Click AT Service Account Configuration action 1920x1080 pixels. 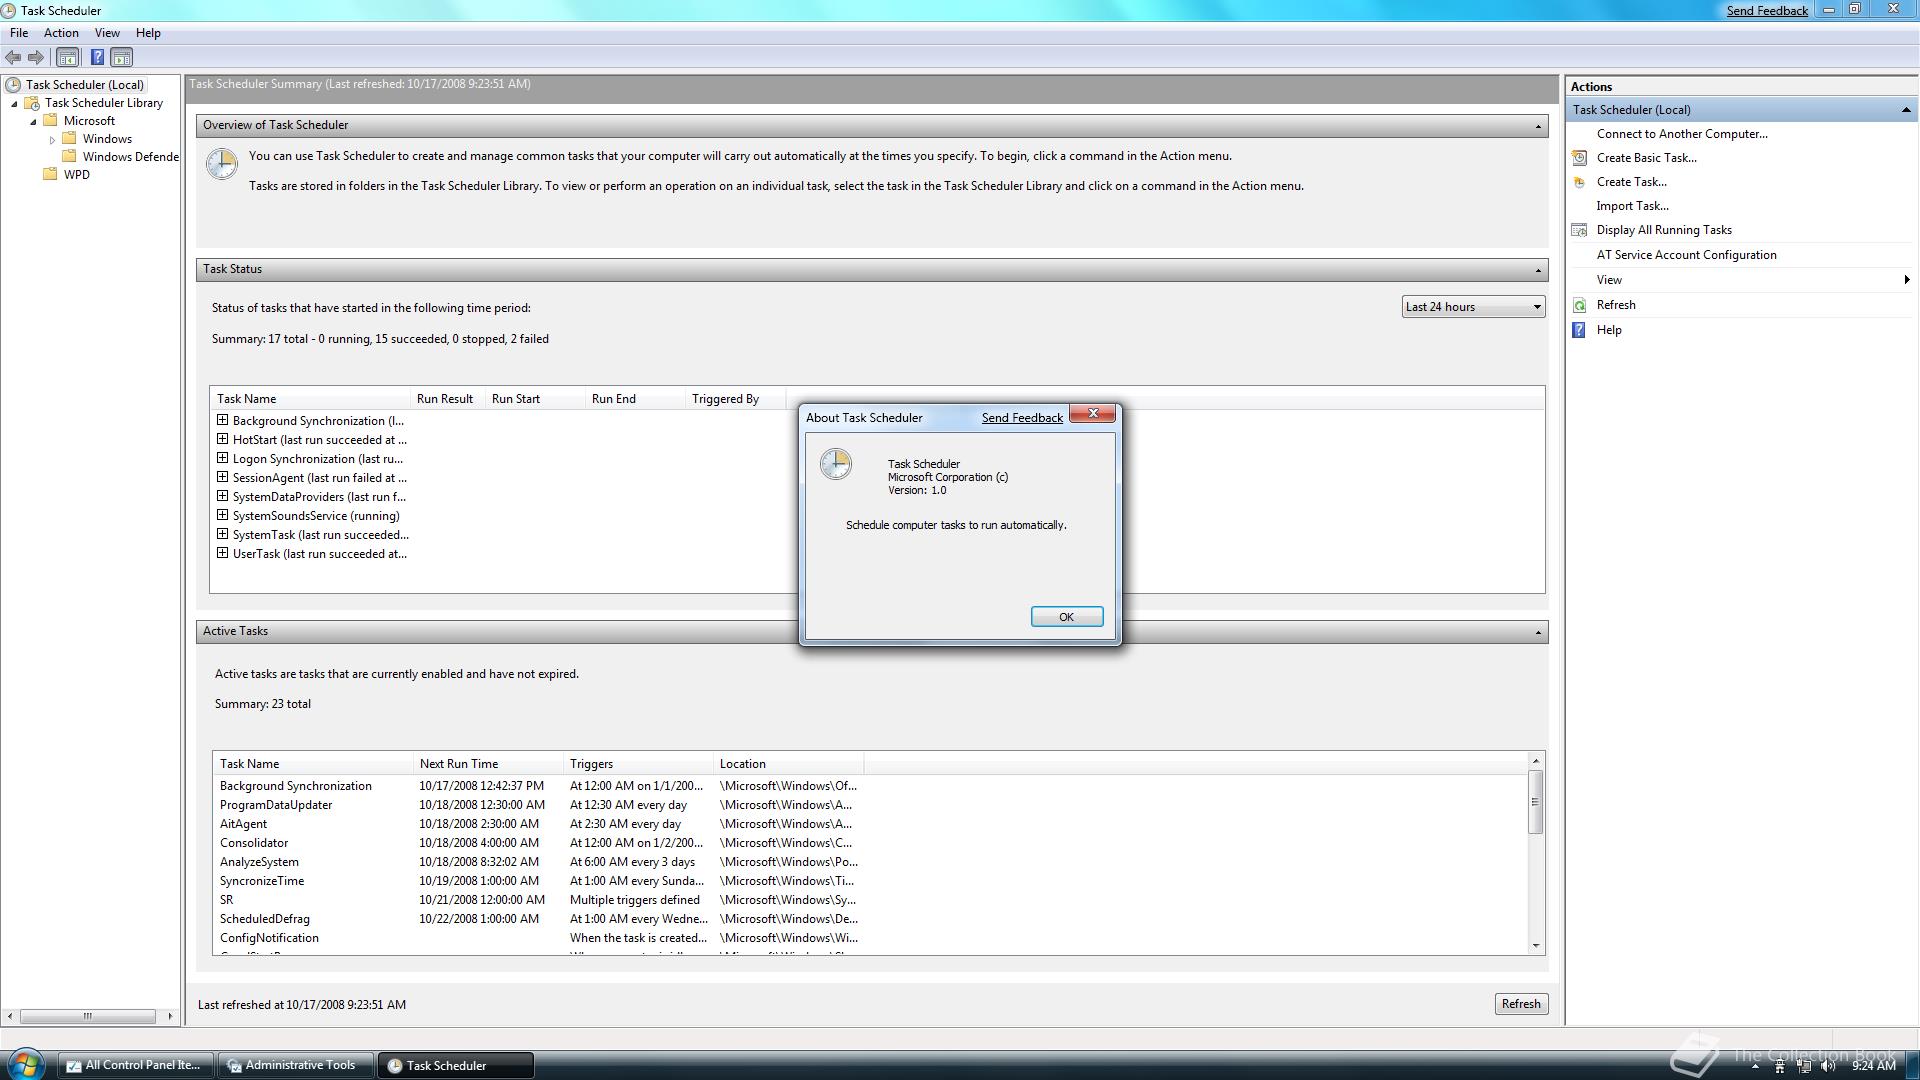point(1686,255)
